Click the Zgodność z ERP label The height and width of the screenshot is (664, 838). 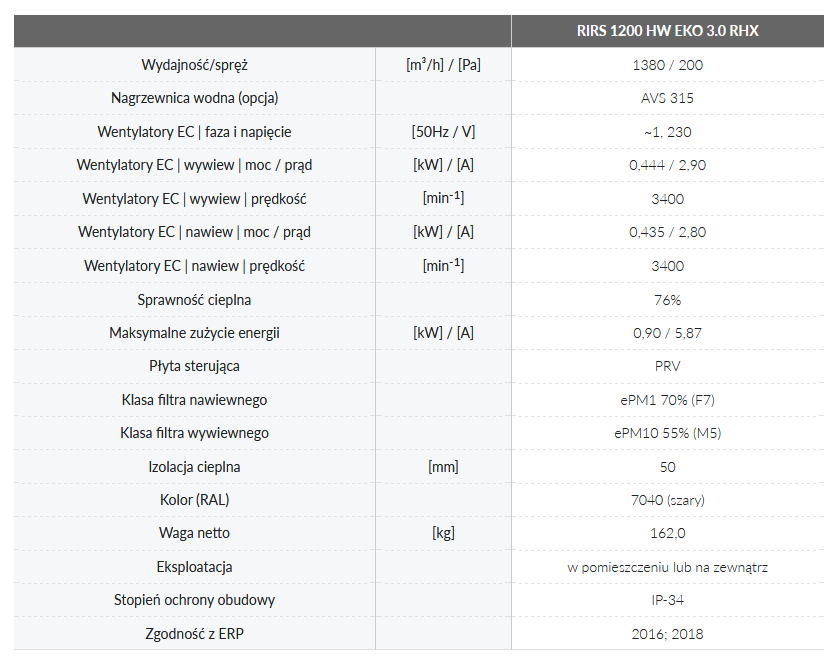coord(194,634)
